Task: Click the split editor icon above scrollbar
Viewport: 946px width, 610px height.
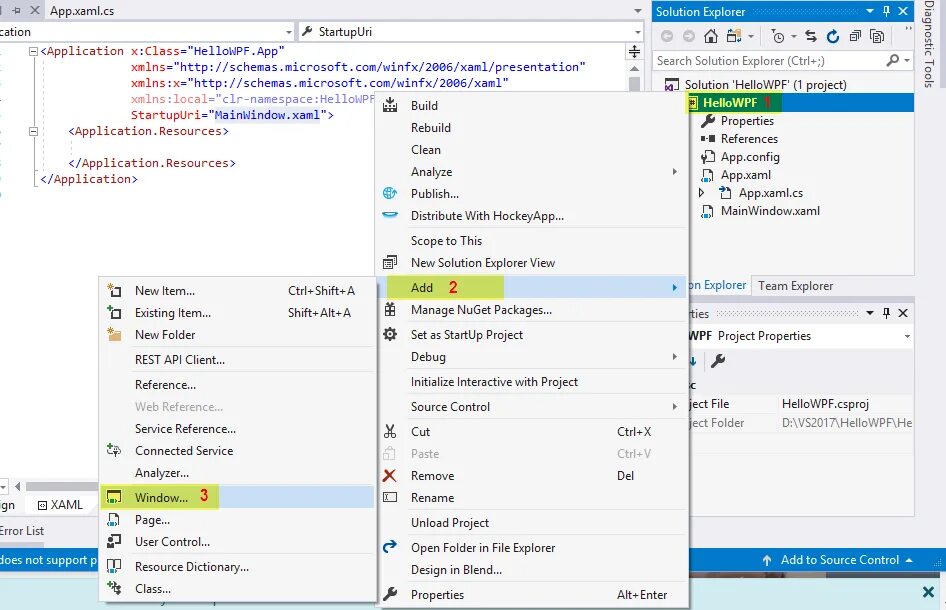Action: (634, 51)
